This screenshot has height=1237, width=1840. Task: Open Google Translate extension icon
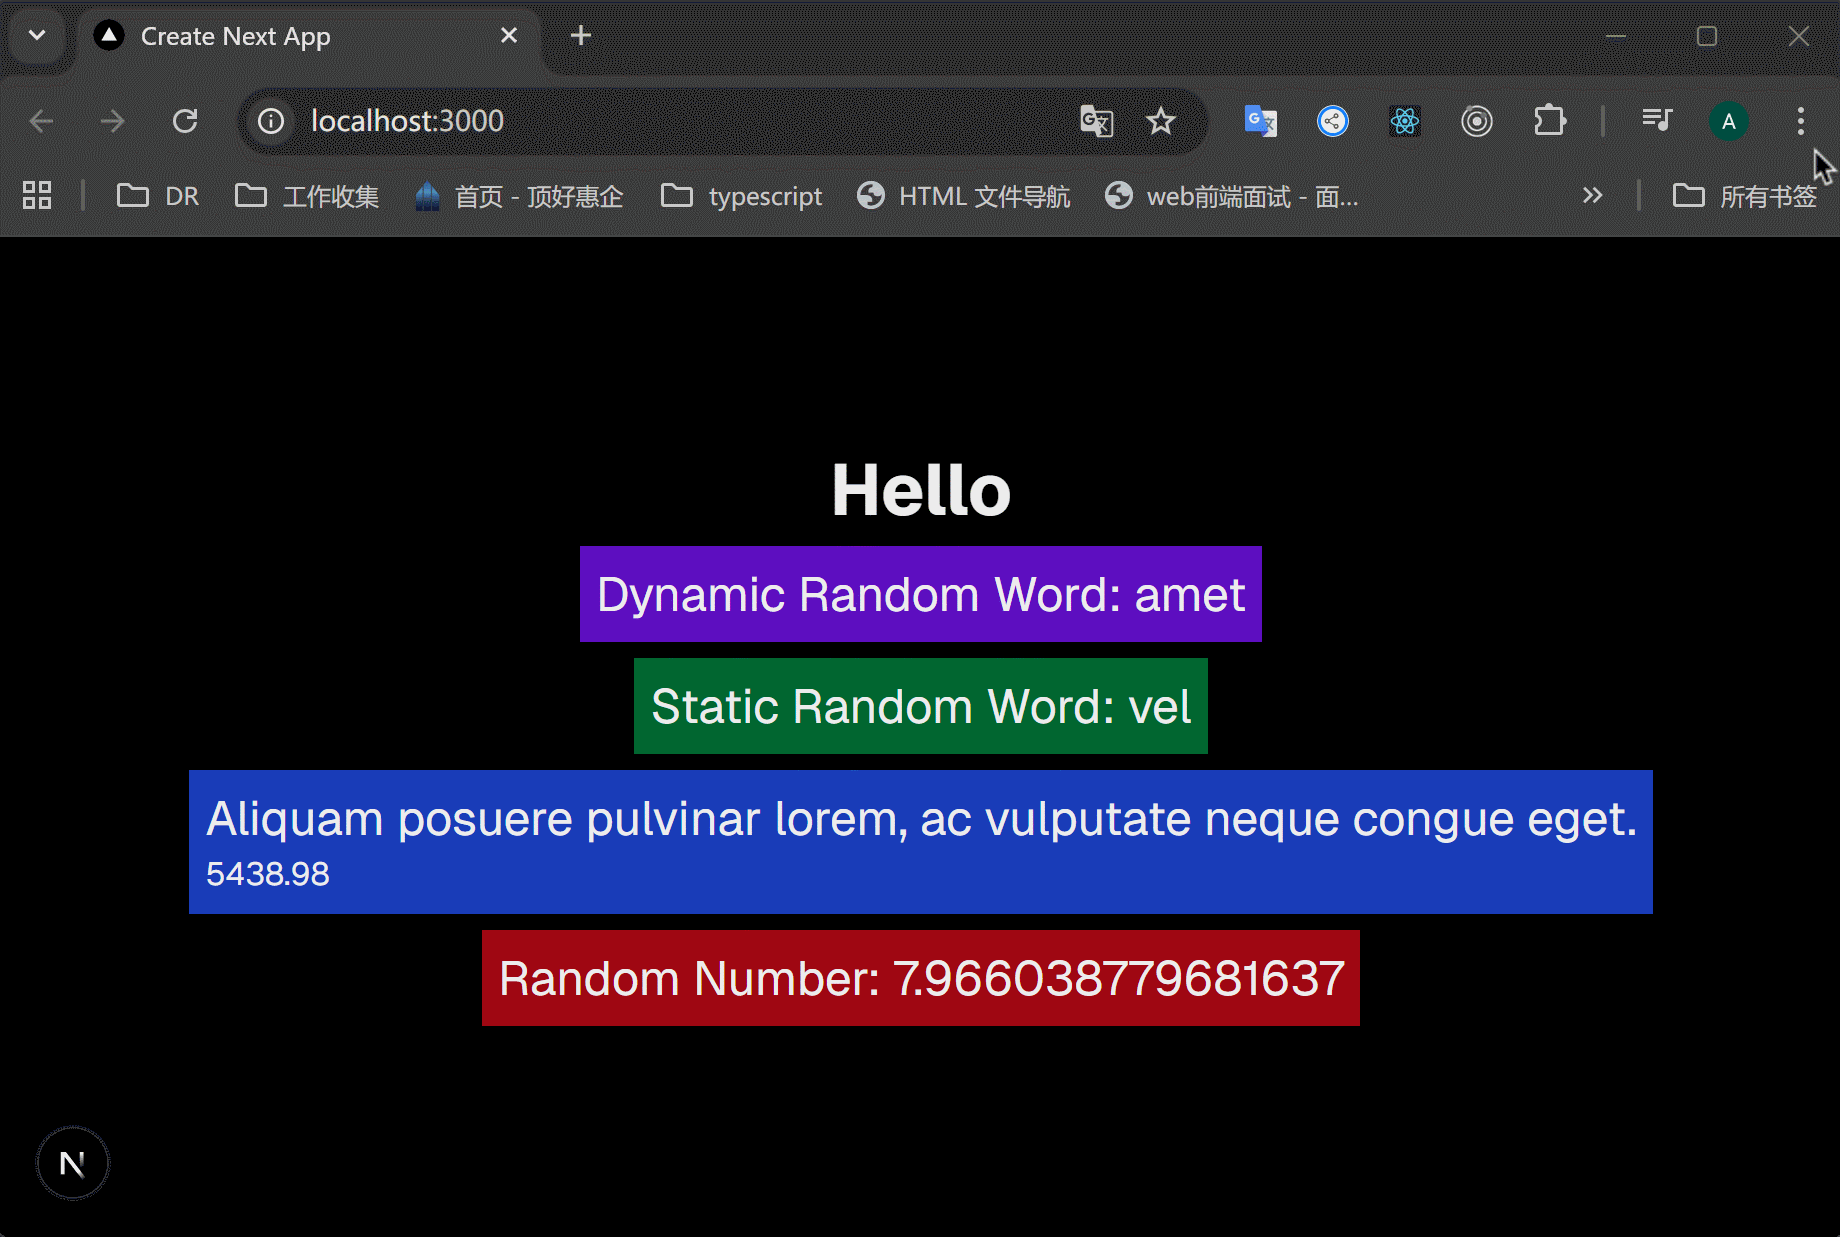(x=1260, y=121)
